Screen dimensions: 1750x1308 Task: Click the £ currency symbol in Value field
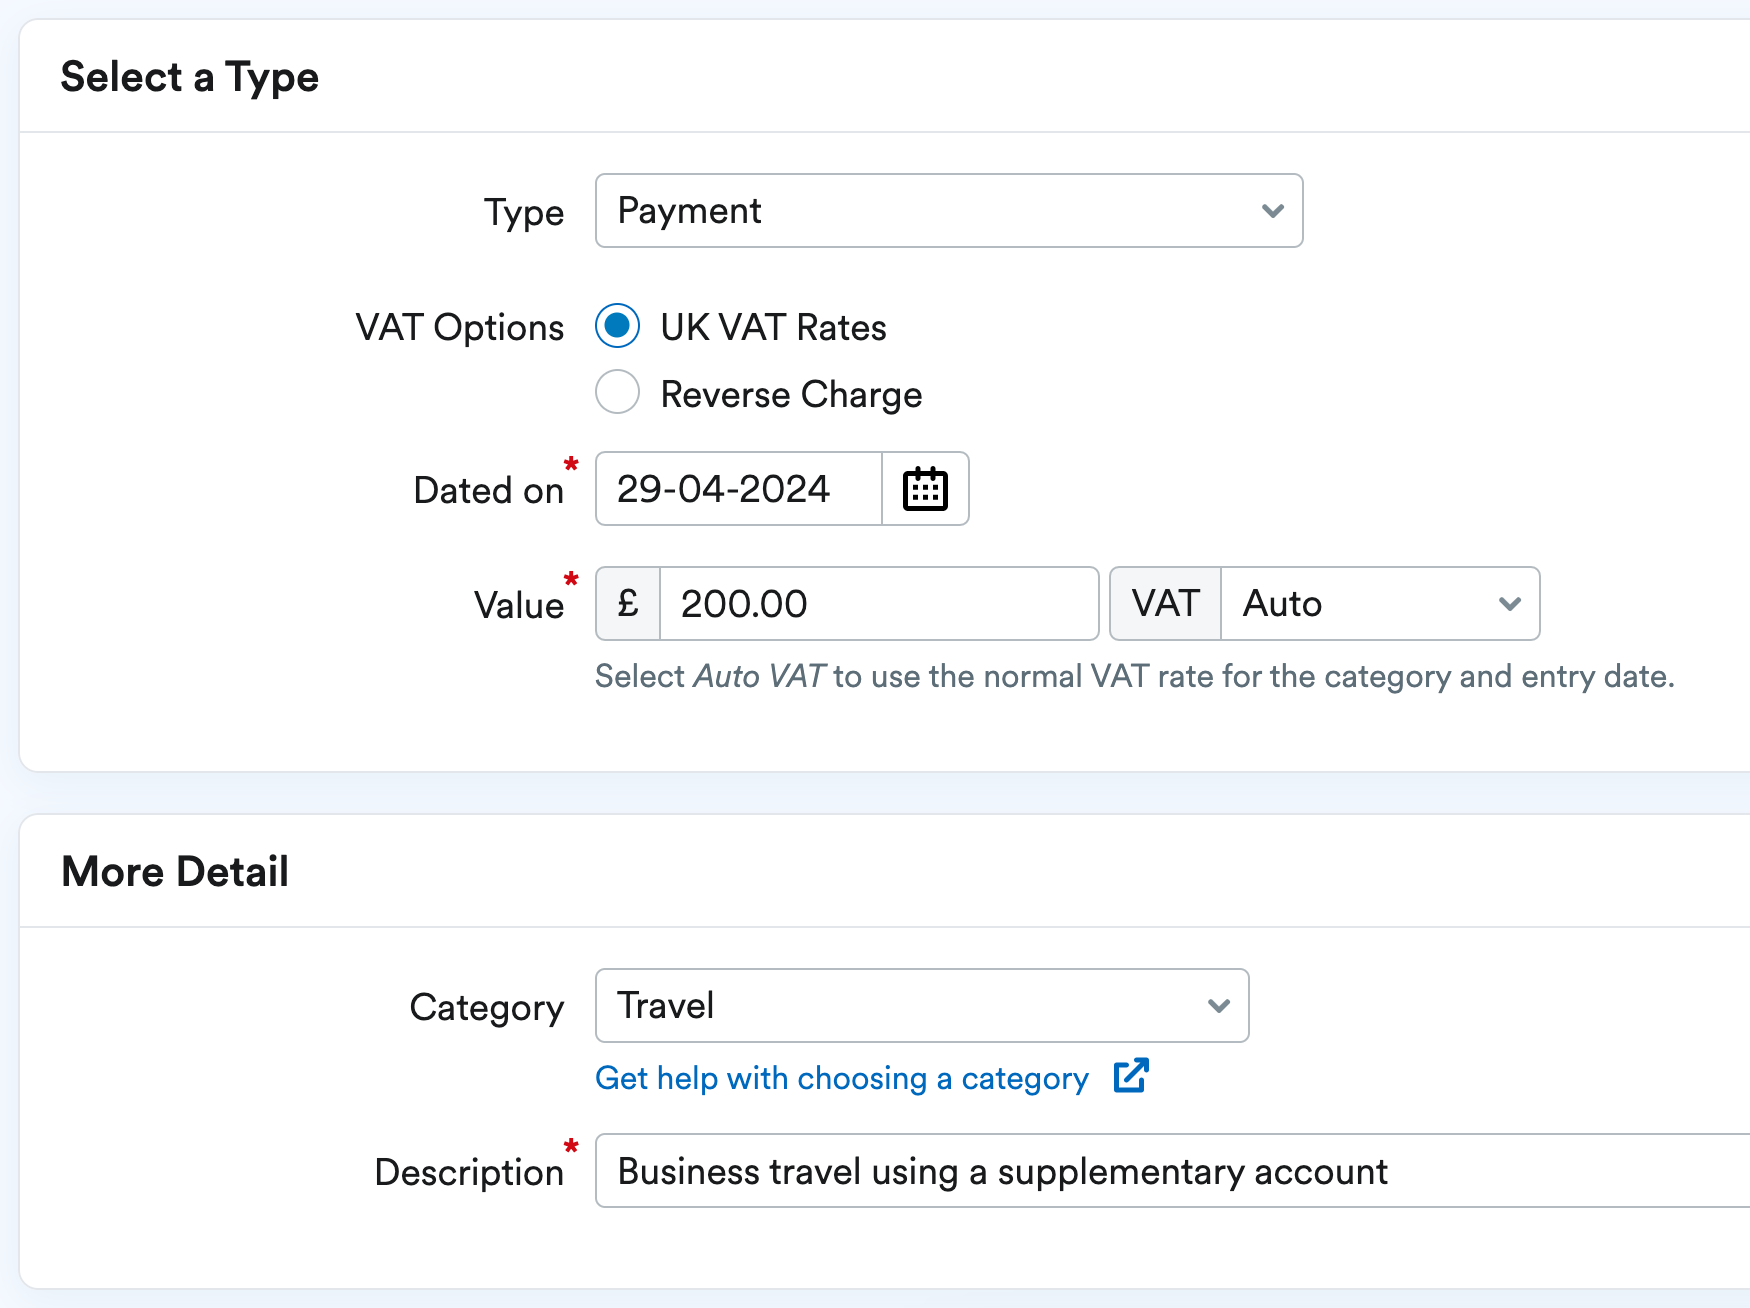click(x=627, y=604)
